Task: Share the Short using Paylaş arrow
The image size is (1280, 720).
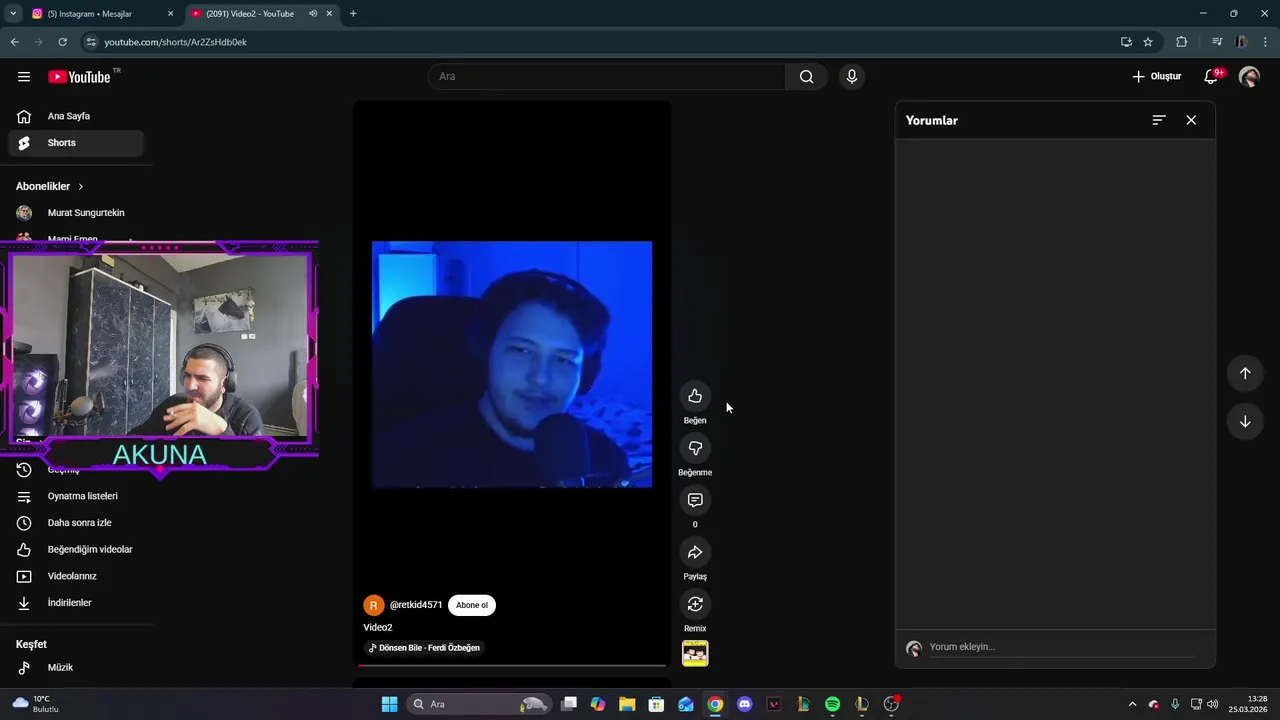Action: (695, 552)
